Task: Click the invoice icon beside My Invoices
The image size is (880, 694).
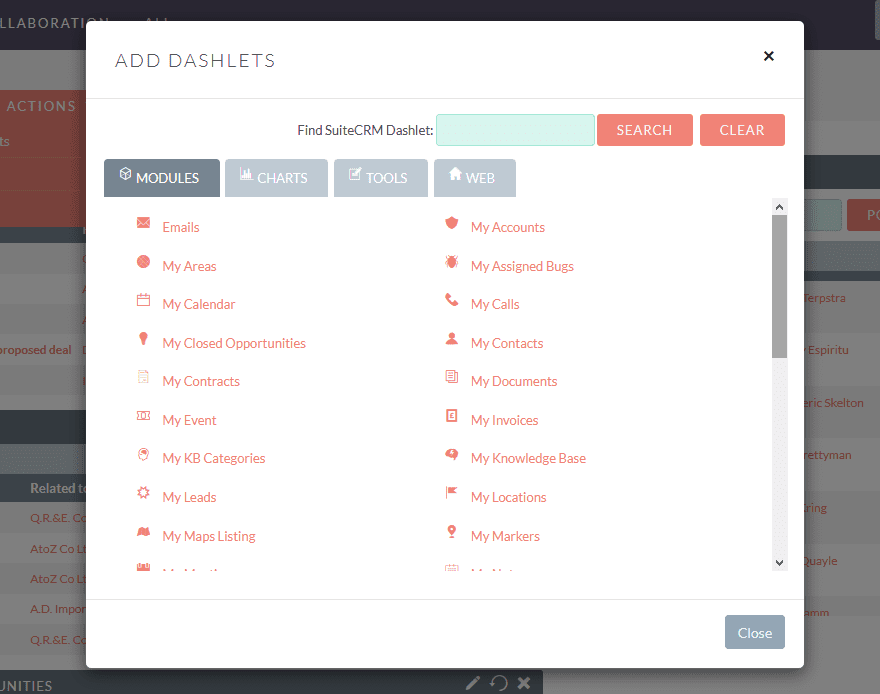Action: pos(452,416)
